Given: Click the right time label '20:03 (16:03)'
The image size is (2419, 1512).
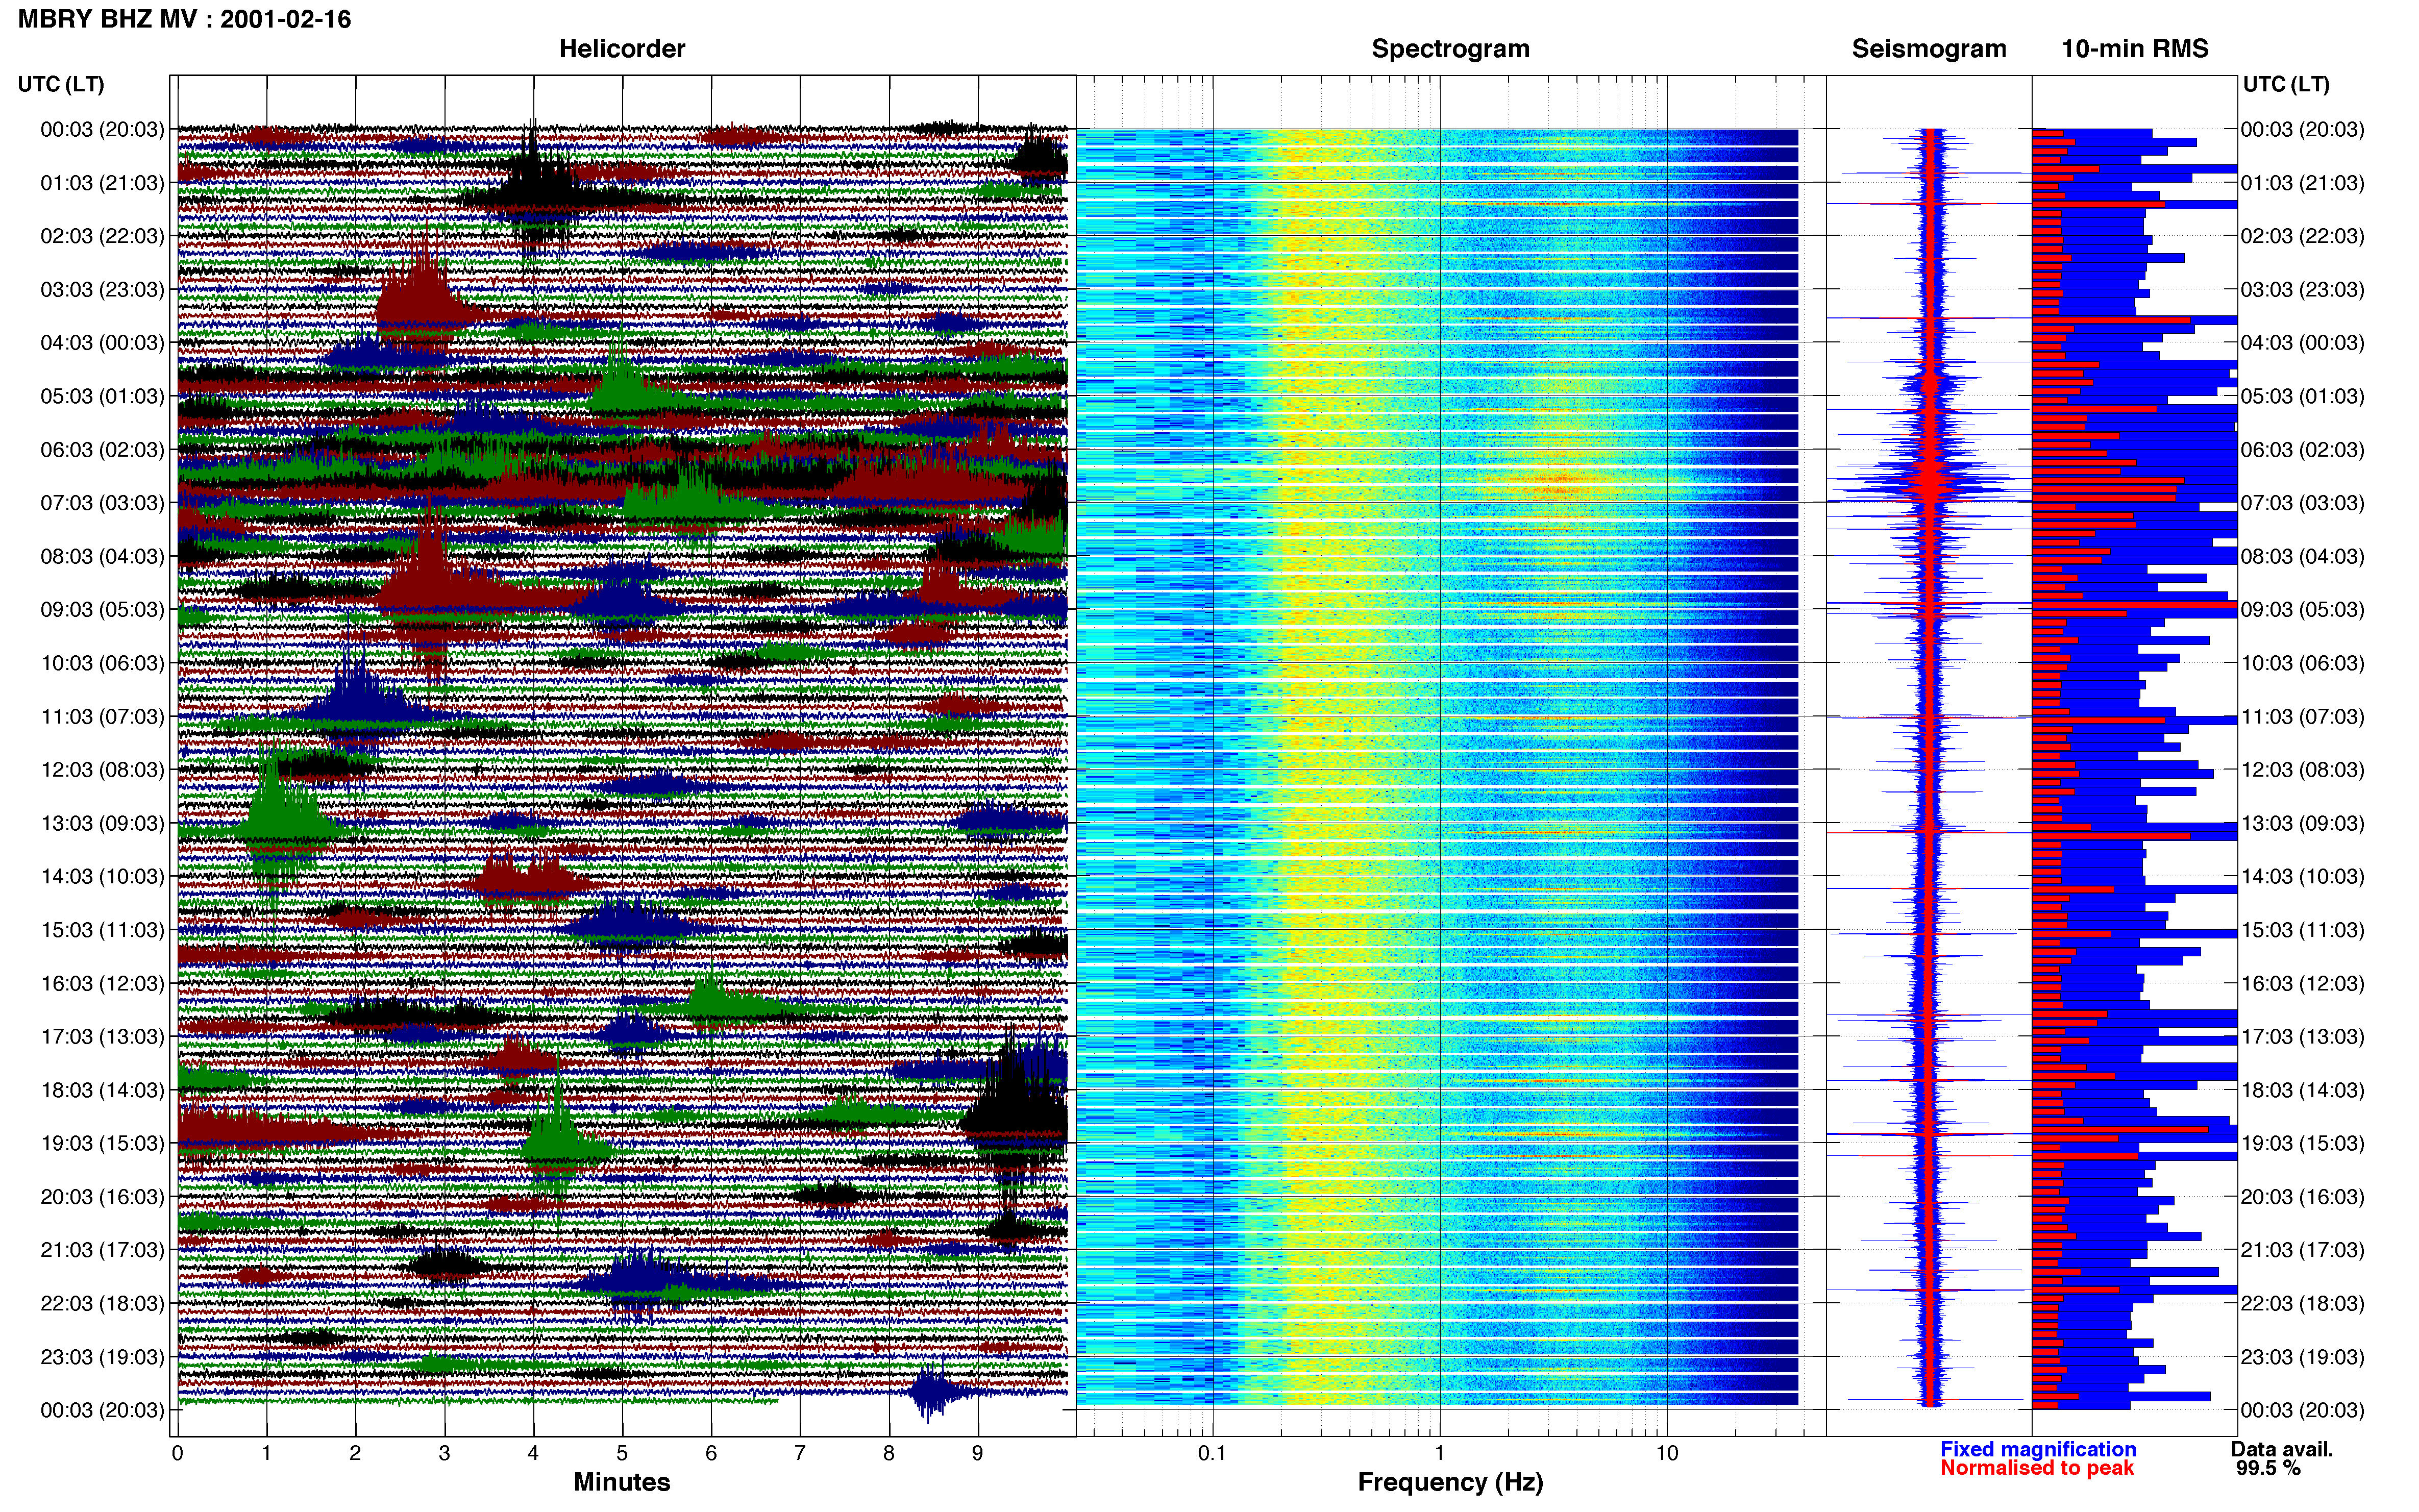Looking at the screenshot, I should click(x=2303, y=1197).
